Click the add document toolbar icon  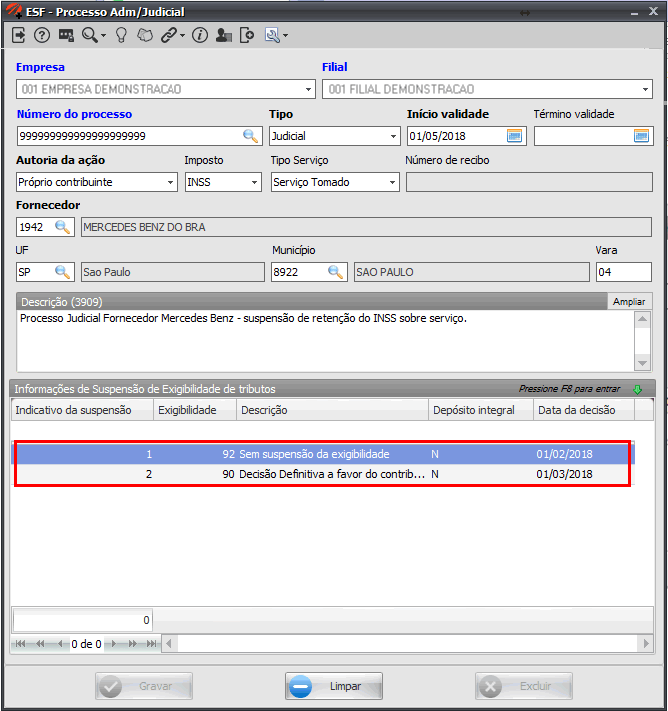(x=247, y=35)
